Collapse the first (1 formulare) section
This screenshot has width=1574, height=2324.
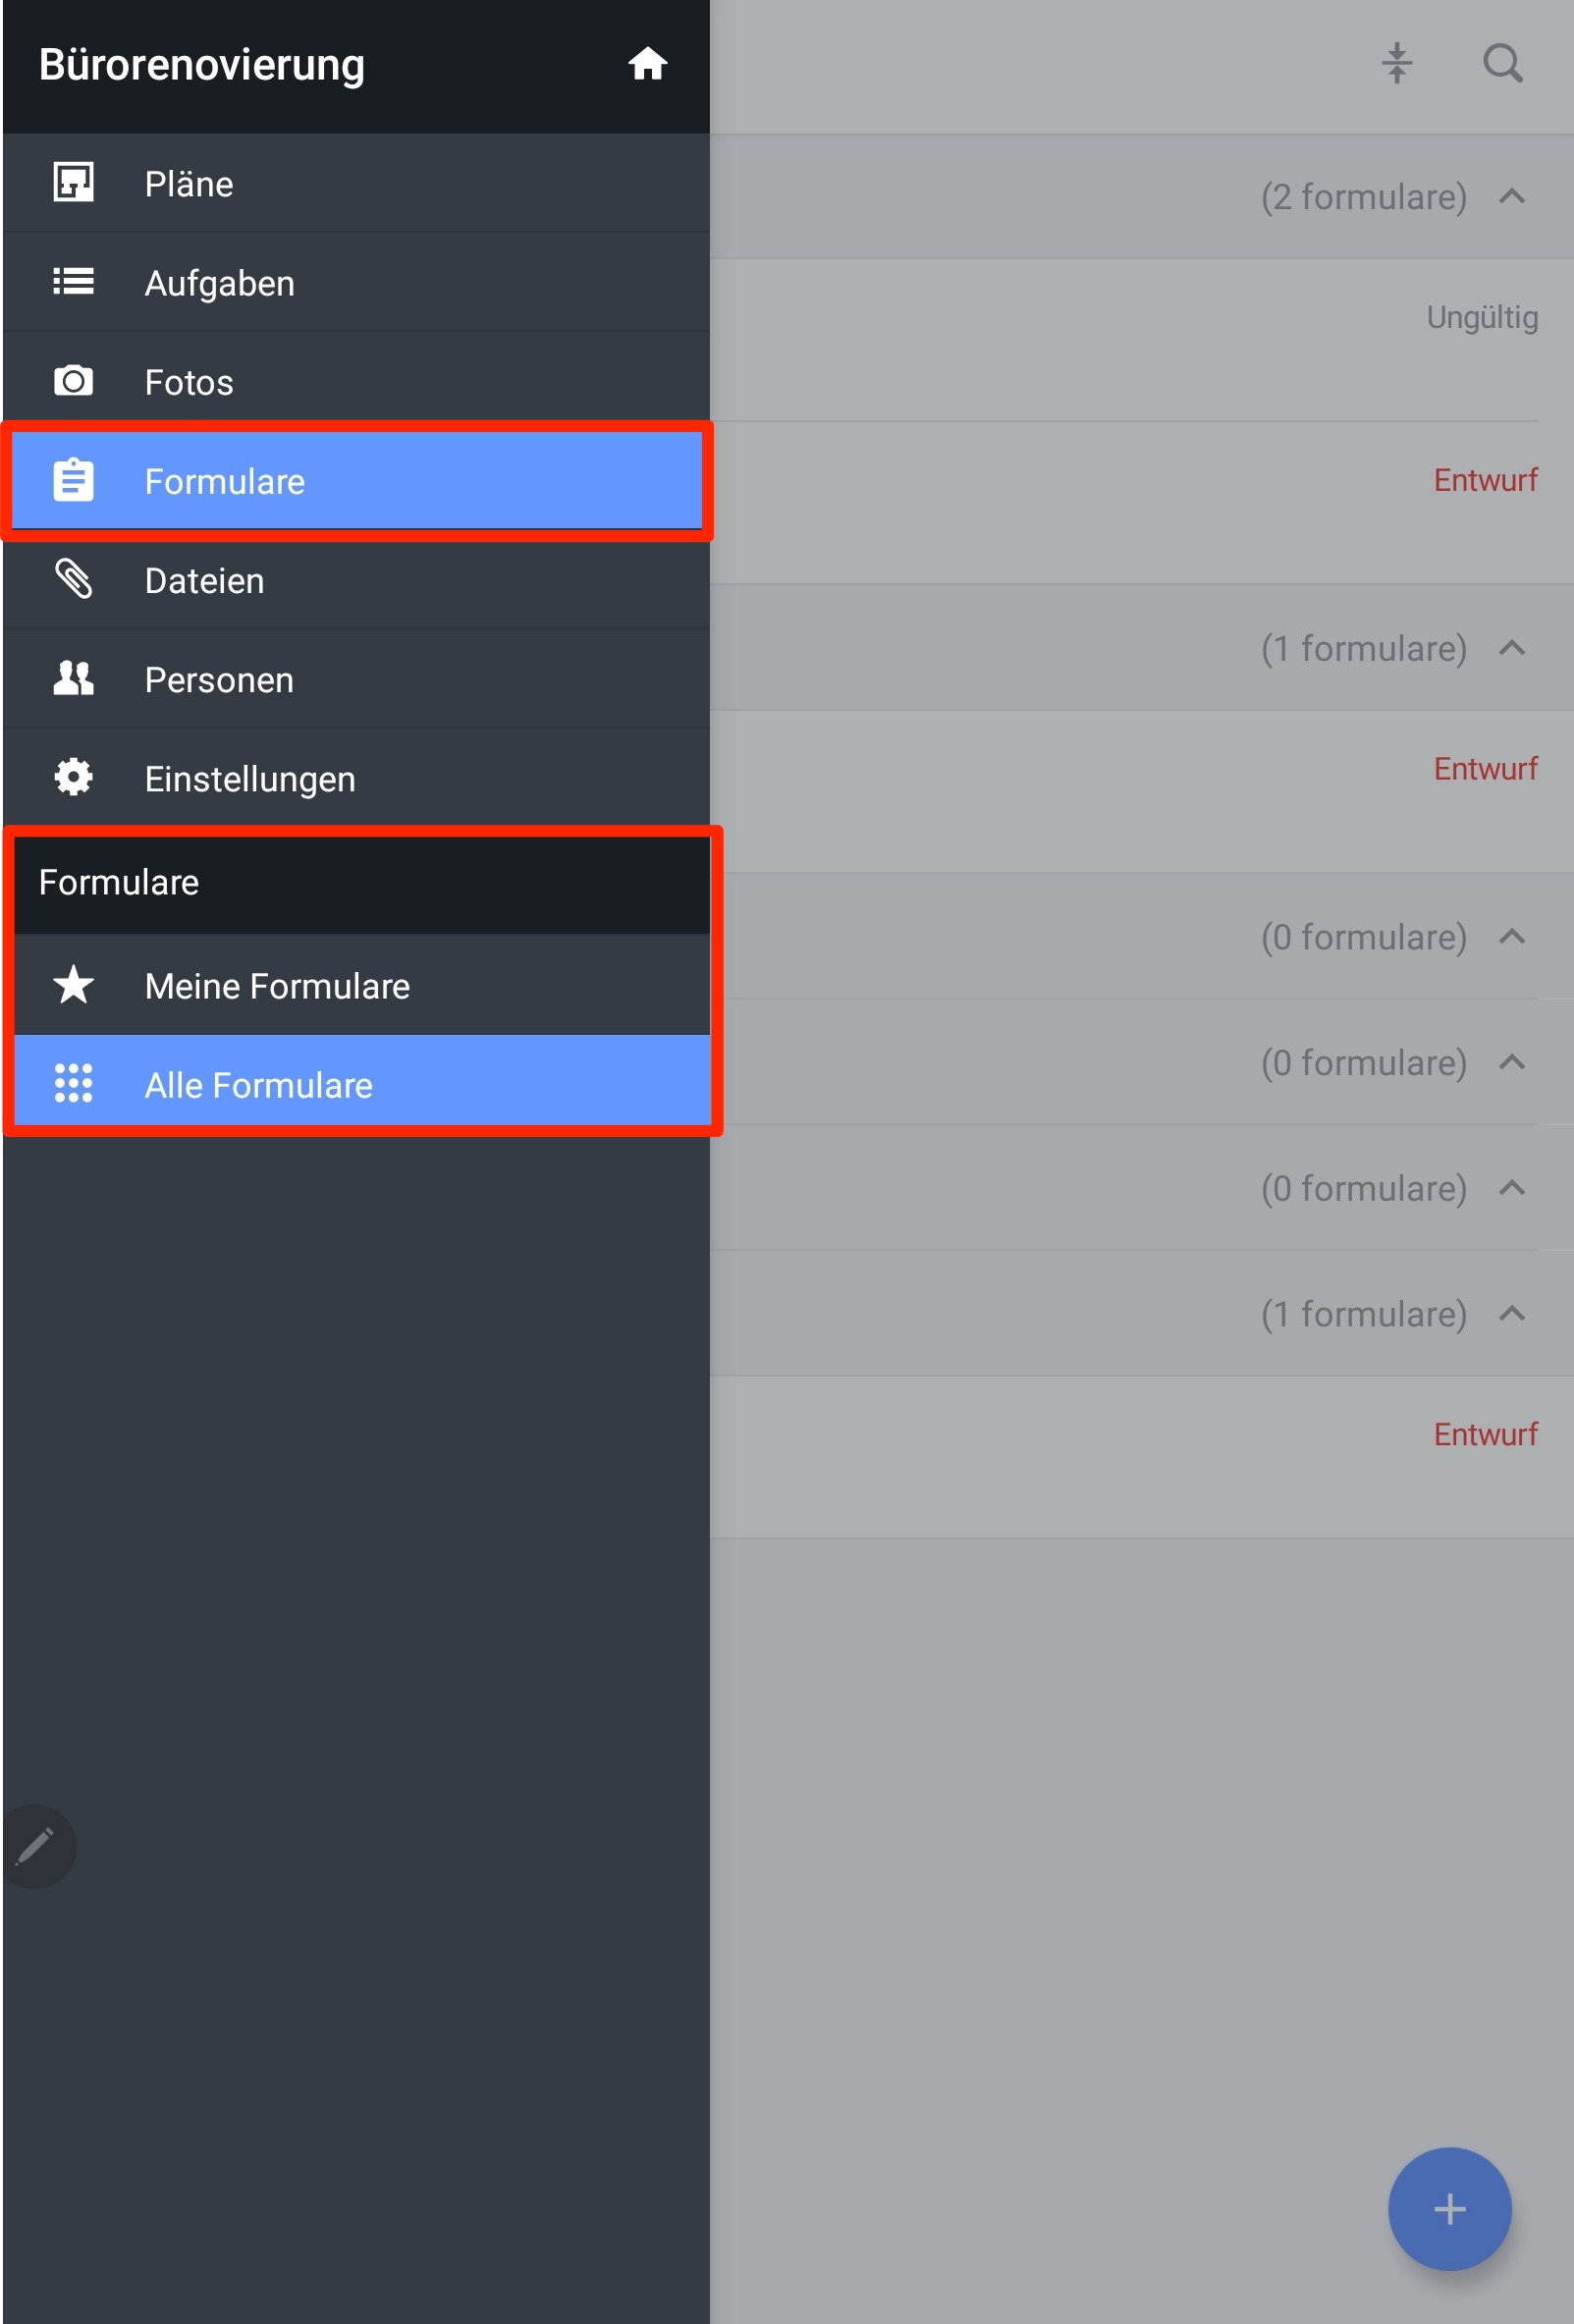click(1512, 648)
